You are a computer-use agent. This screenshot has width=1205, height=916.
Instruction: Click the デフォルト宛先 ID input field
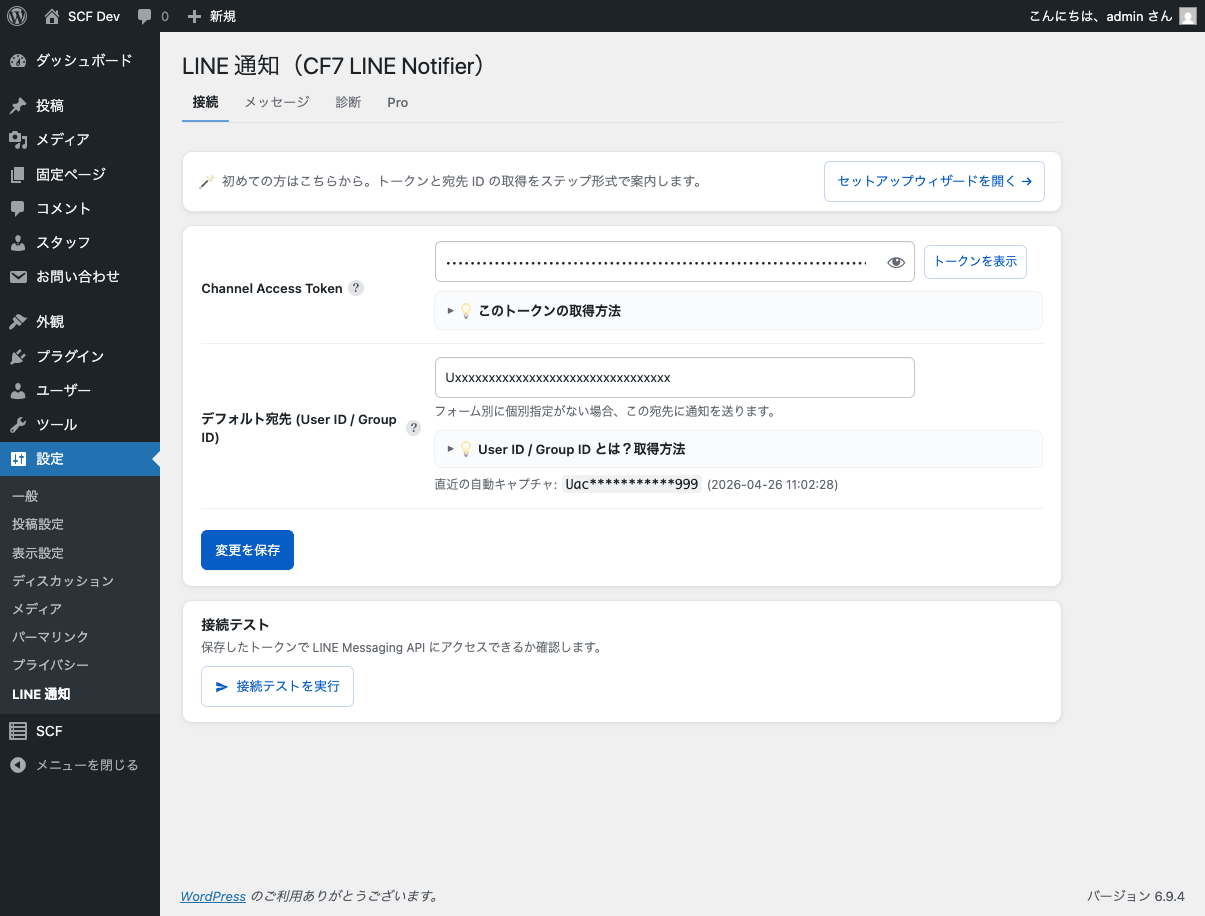click(675, 378)
